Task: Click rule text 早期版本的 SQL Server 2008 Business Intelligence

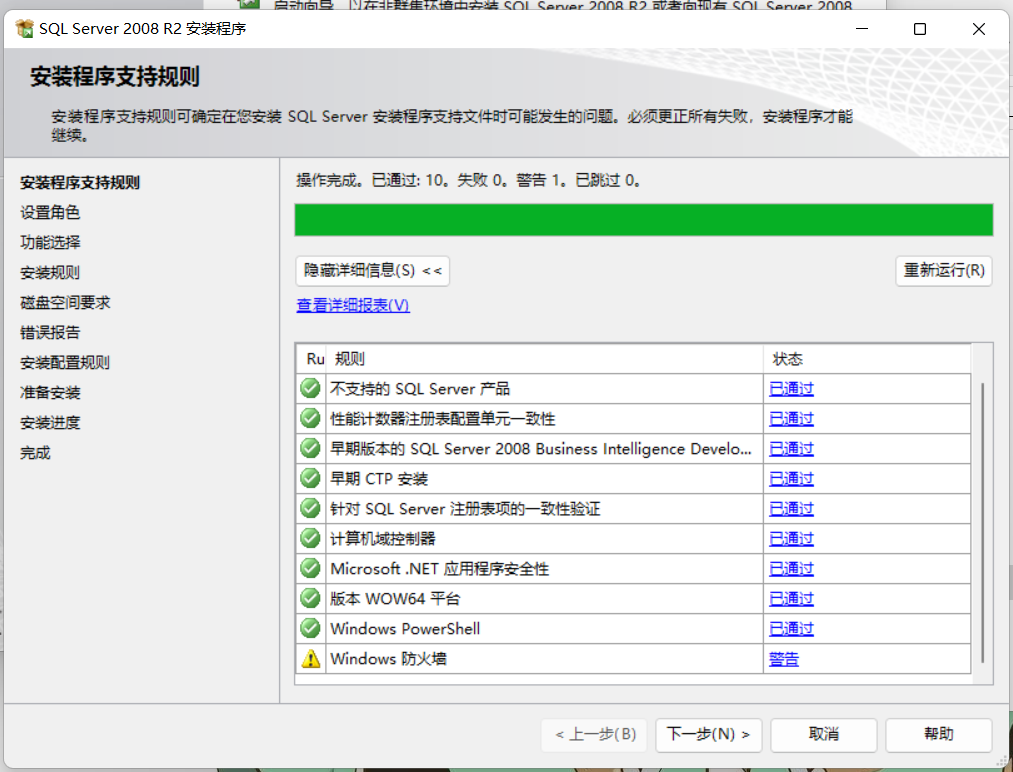Action: pos(541,449)
